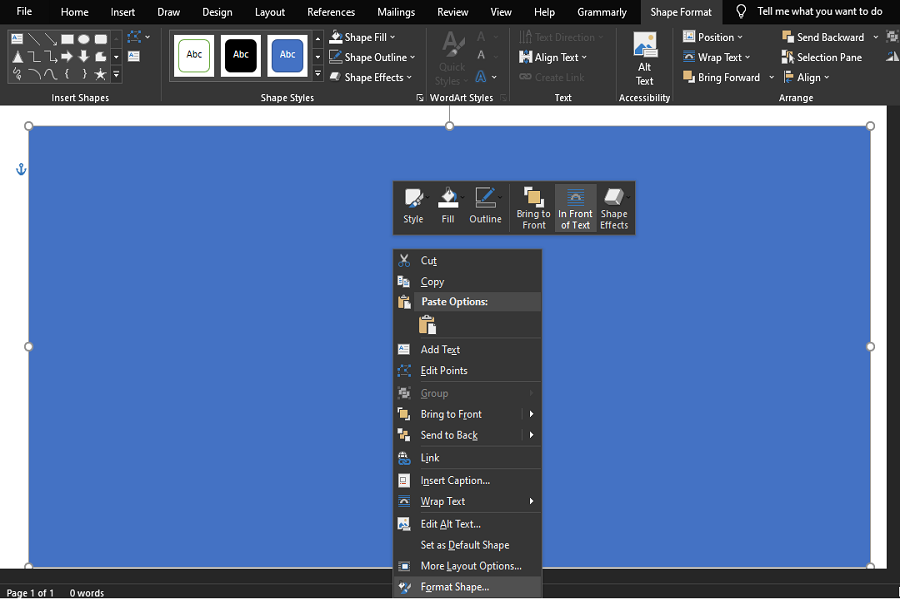Image resolution: width=900 pixels, height=600 pixels.
Task: Switch to the Shape Format ribbon tab
Action: [x=680, y=12]
